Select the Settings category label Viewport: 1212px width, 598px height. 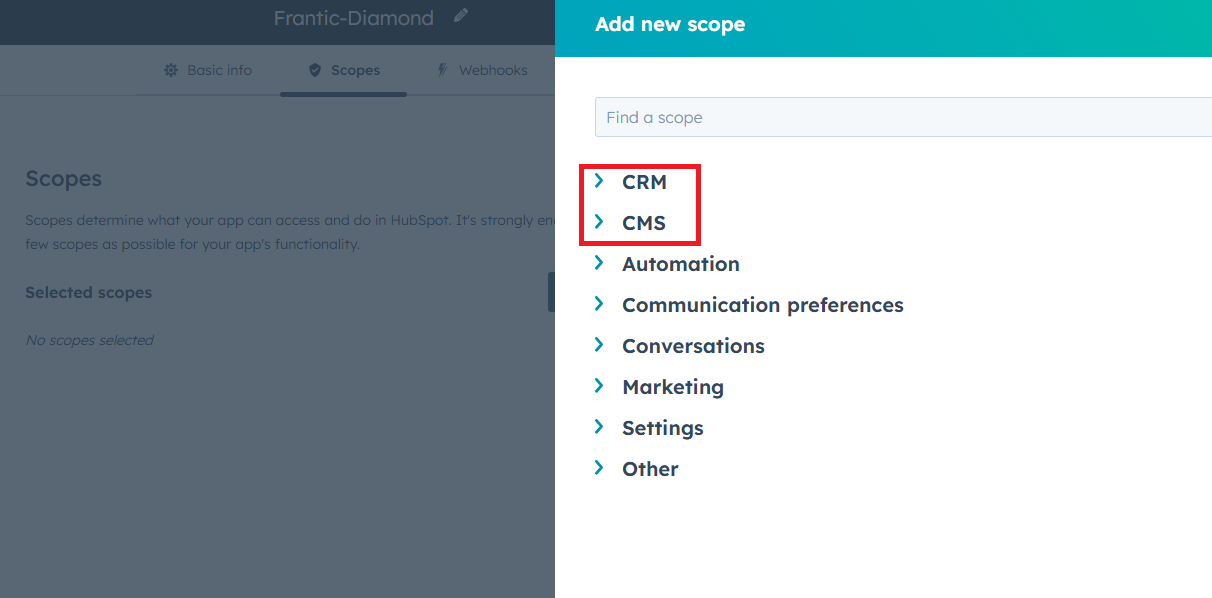(x=663, y=428)
